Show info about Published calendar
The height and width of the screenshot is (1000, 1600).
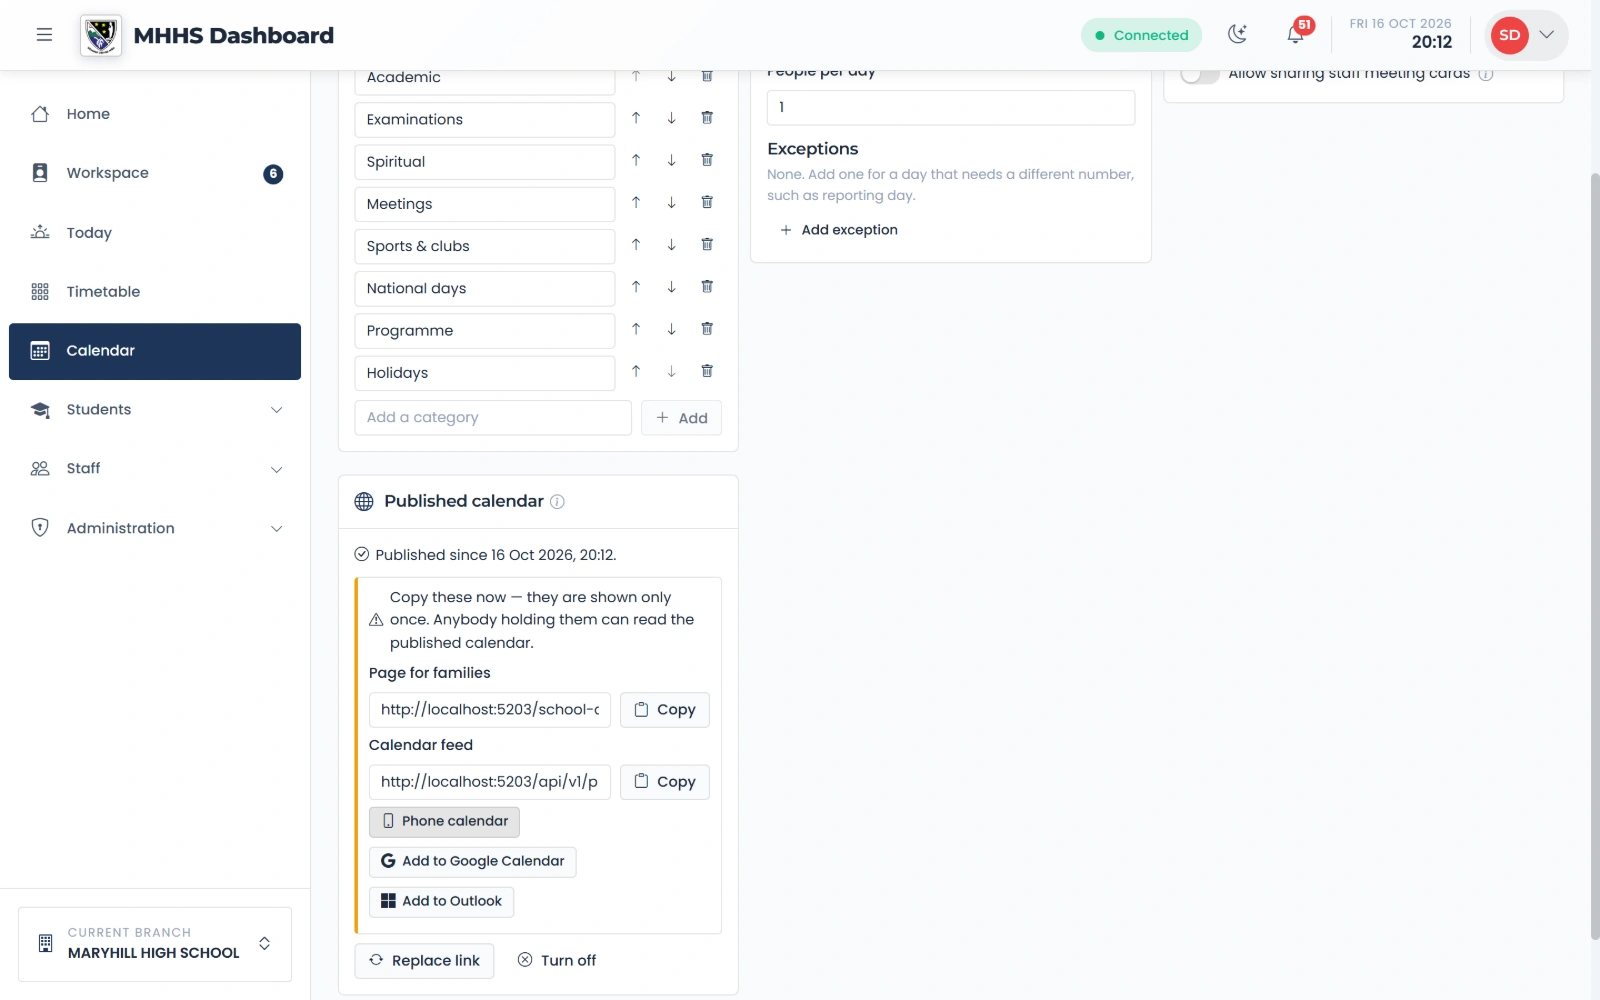pyautogui.click(x=557, y=502)
